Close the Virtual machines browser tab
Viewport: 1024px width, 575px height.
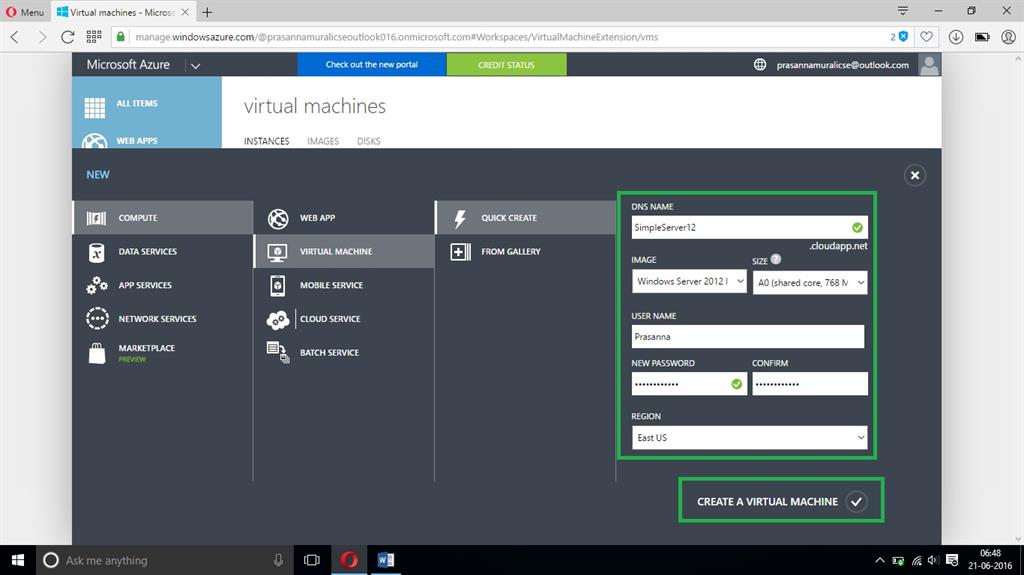[185, 12]
